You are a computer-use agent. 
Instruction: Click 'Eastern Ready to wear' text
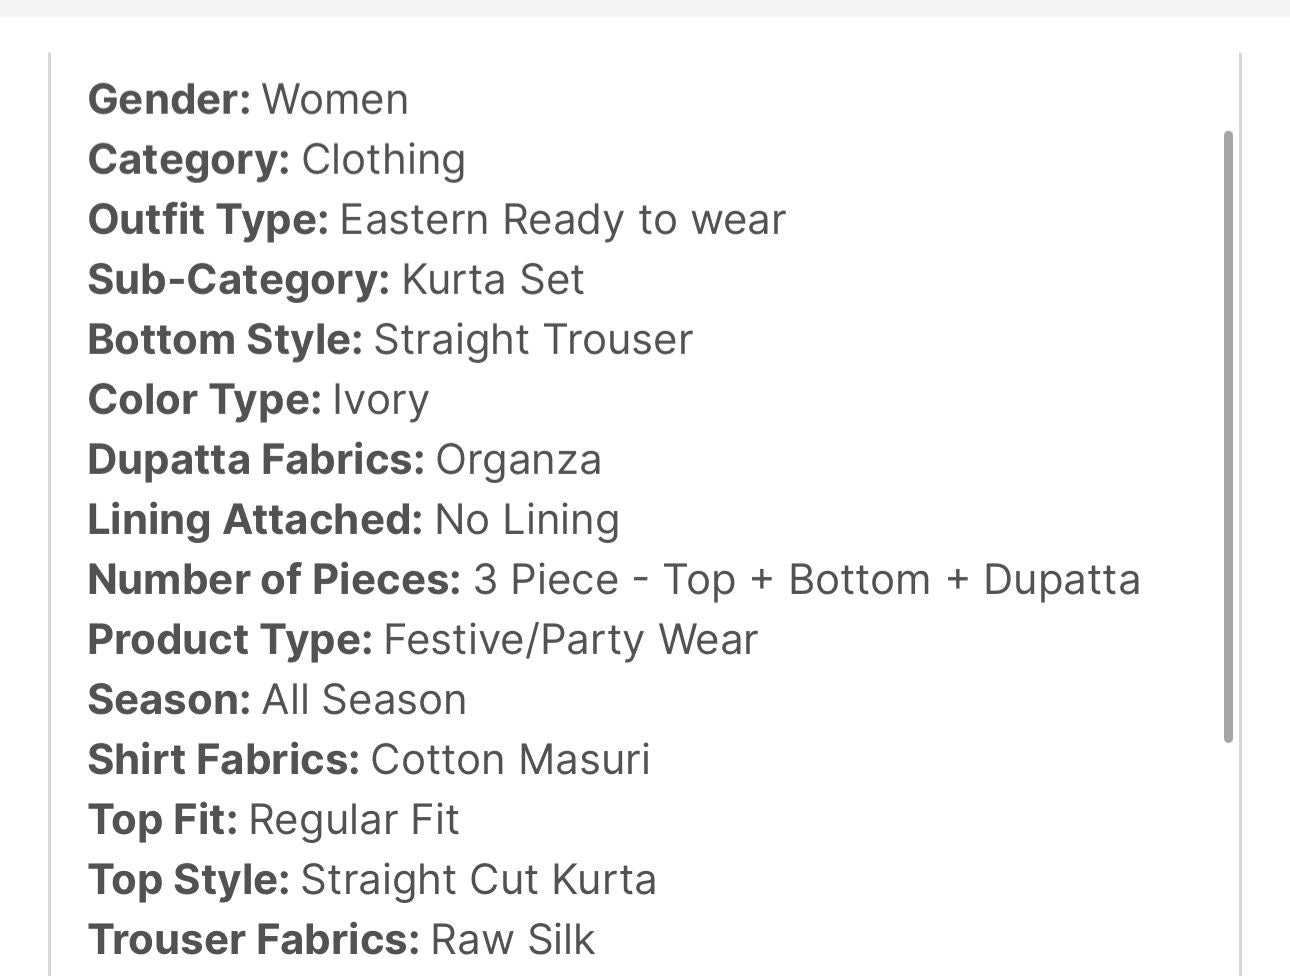pos(562,220)
